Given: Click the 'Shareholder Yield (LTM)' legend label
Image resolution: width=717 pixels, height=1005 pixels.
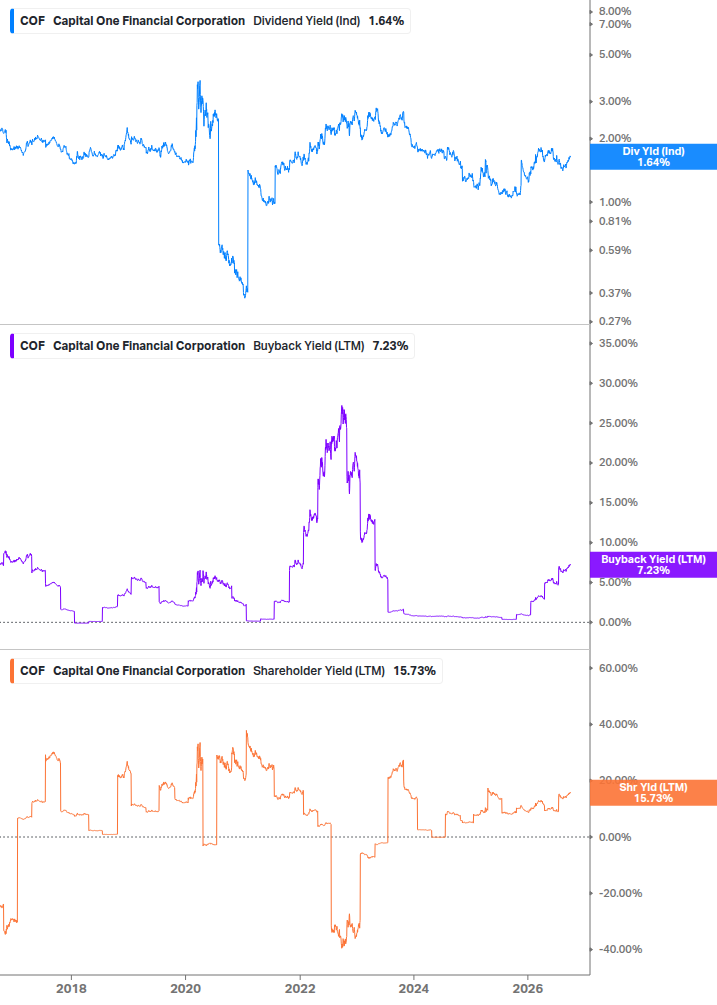Looking at the screenshot, I should point(318,671).
